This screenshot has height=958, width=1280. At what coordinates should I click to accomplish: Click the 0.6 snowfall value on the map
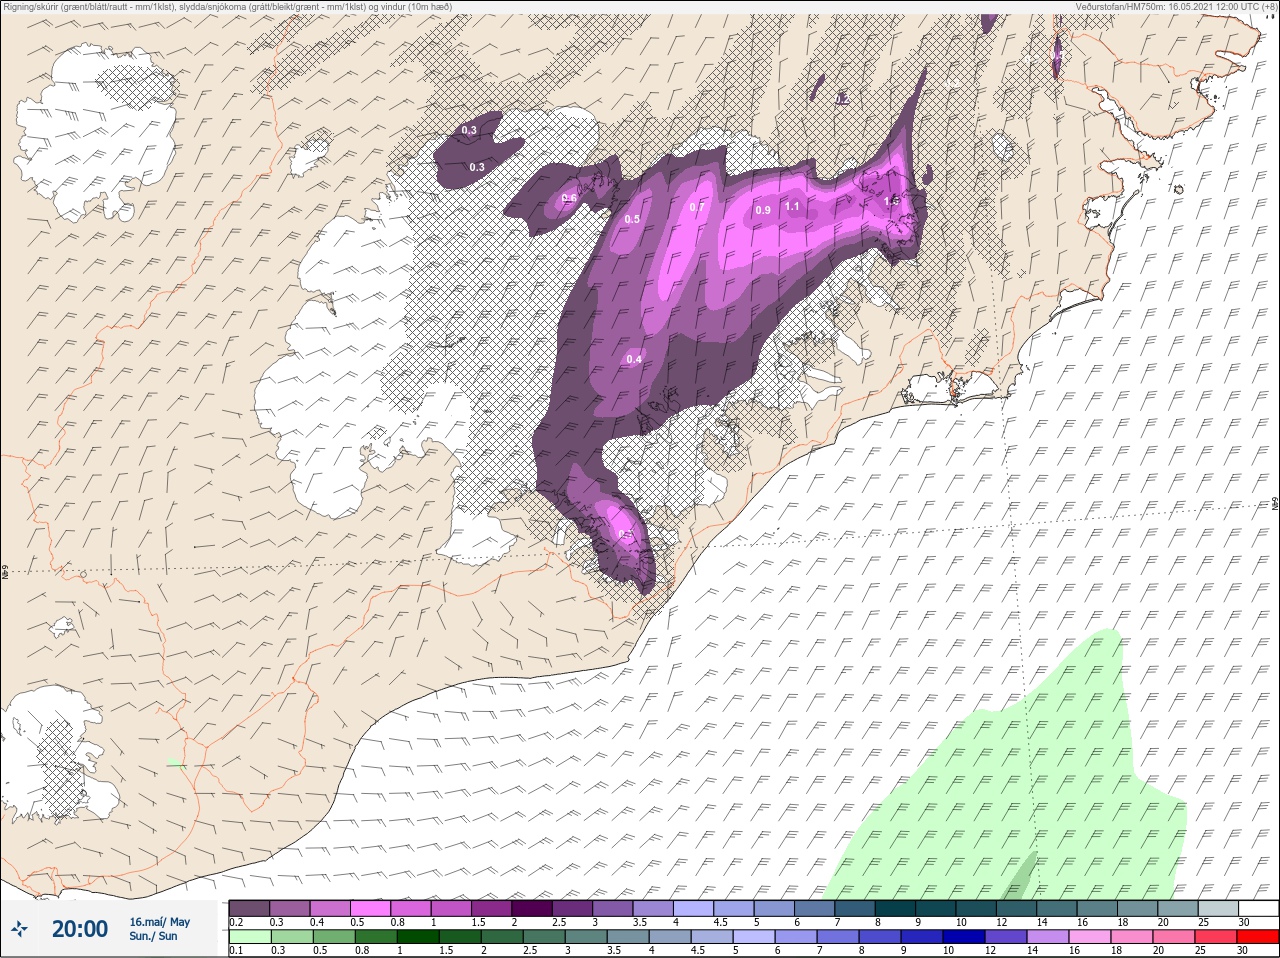[568, 198]
